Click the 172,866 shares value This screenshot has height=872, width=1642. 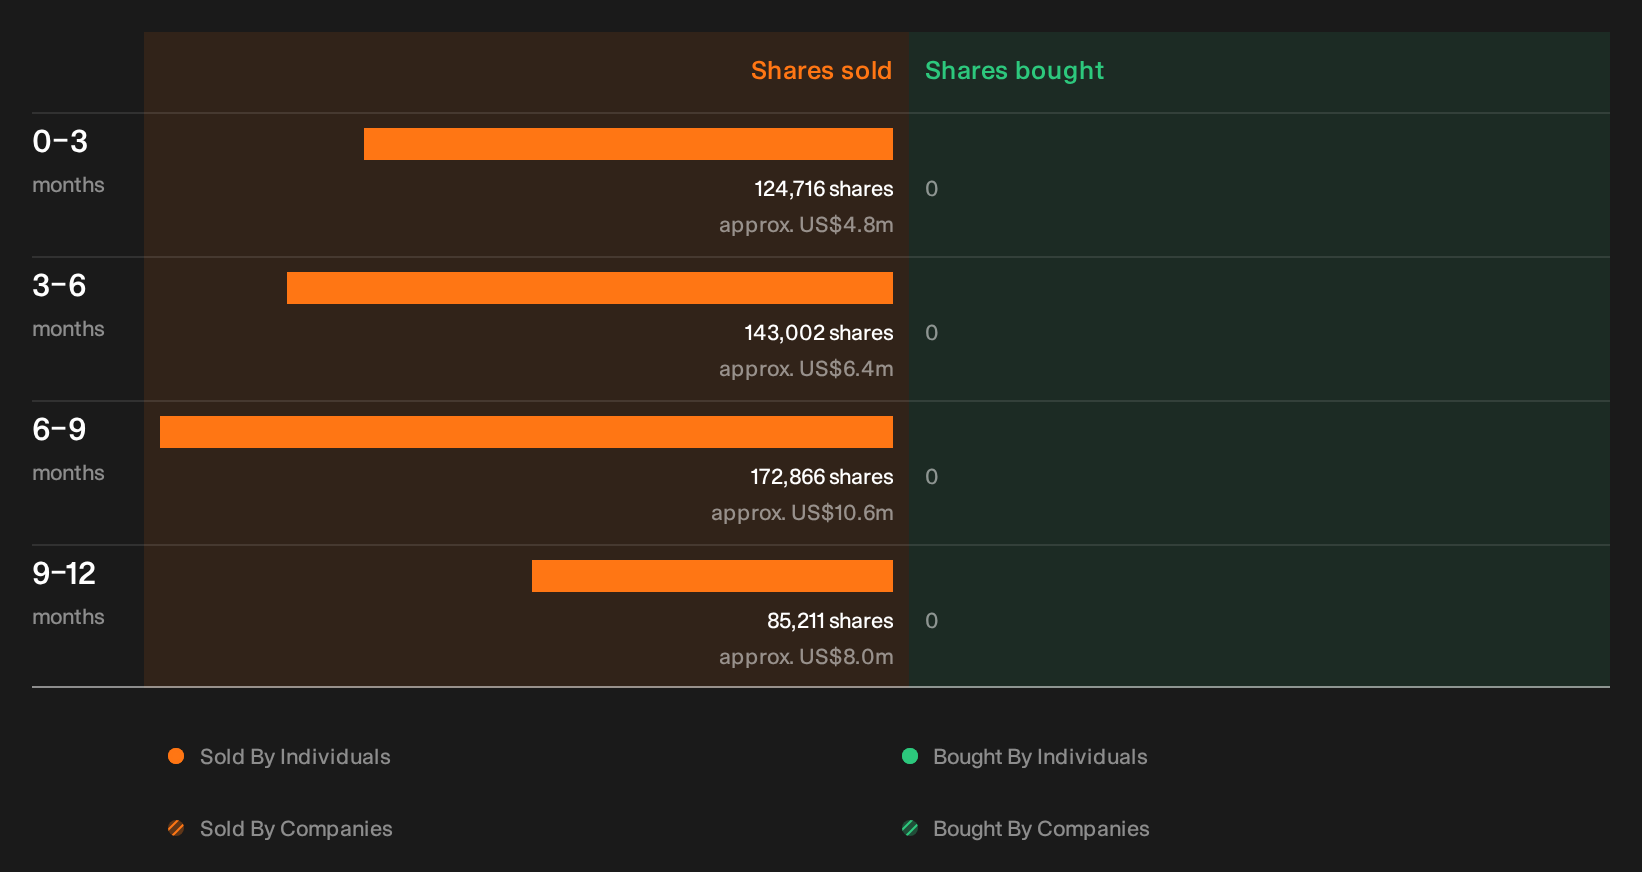click(x=822, y=477)
